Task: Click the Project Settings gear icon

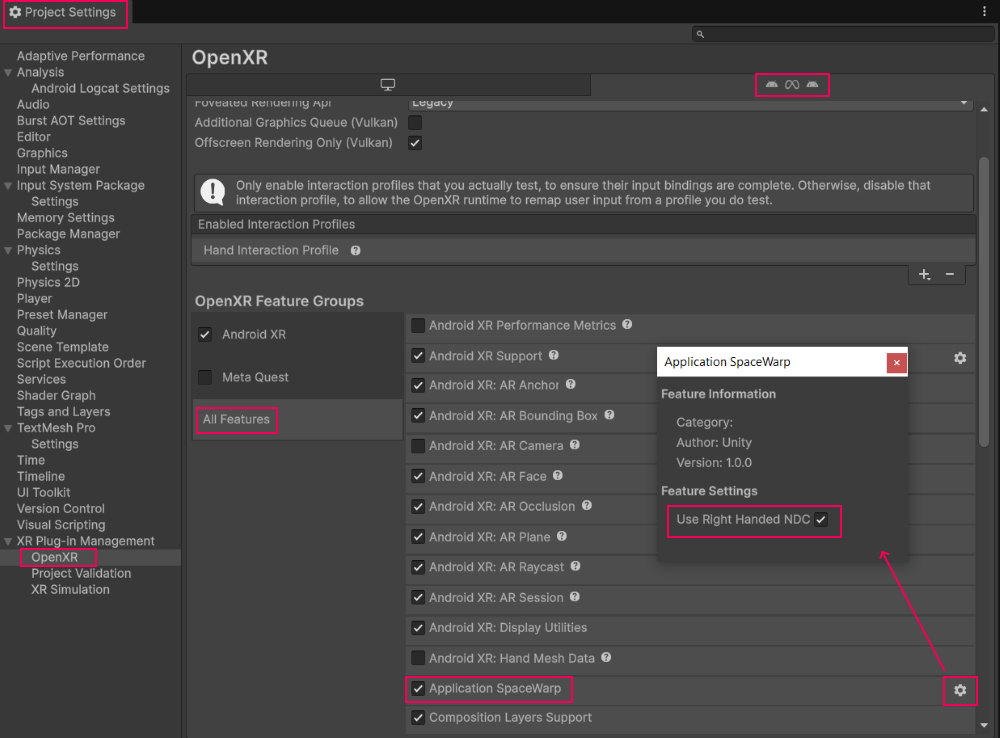Action: pyautogui.click(x=17, y=12)
